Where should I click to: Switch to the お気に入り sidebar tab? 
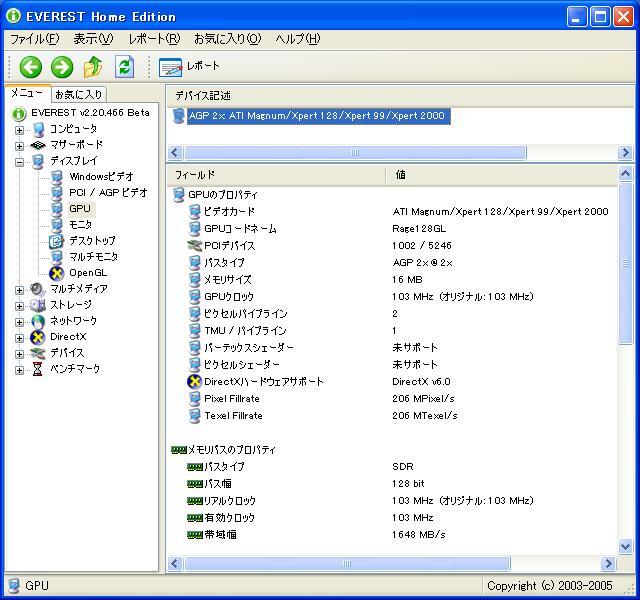point(79,95)
